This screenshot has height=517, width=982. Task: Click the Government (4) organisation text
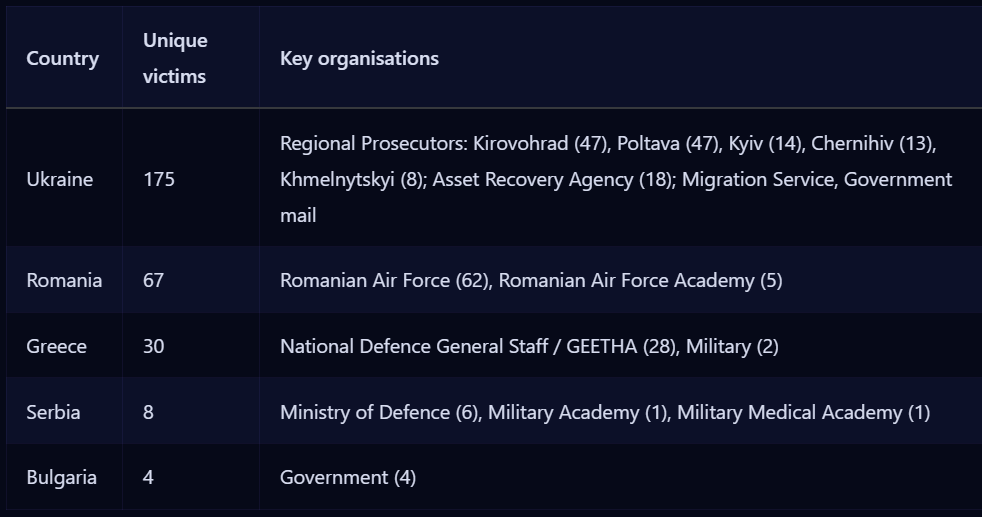pos(347,477)
